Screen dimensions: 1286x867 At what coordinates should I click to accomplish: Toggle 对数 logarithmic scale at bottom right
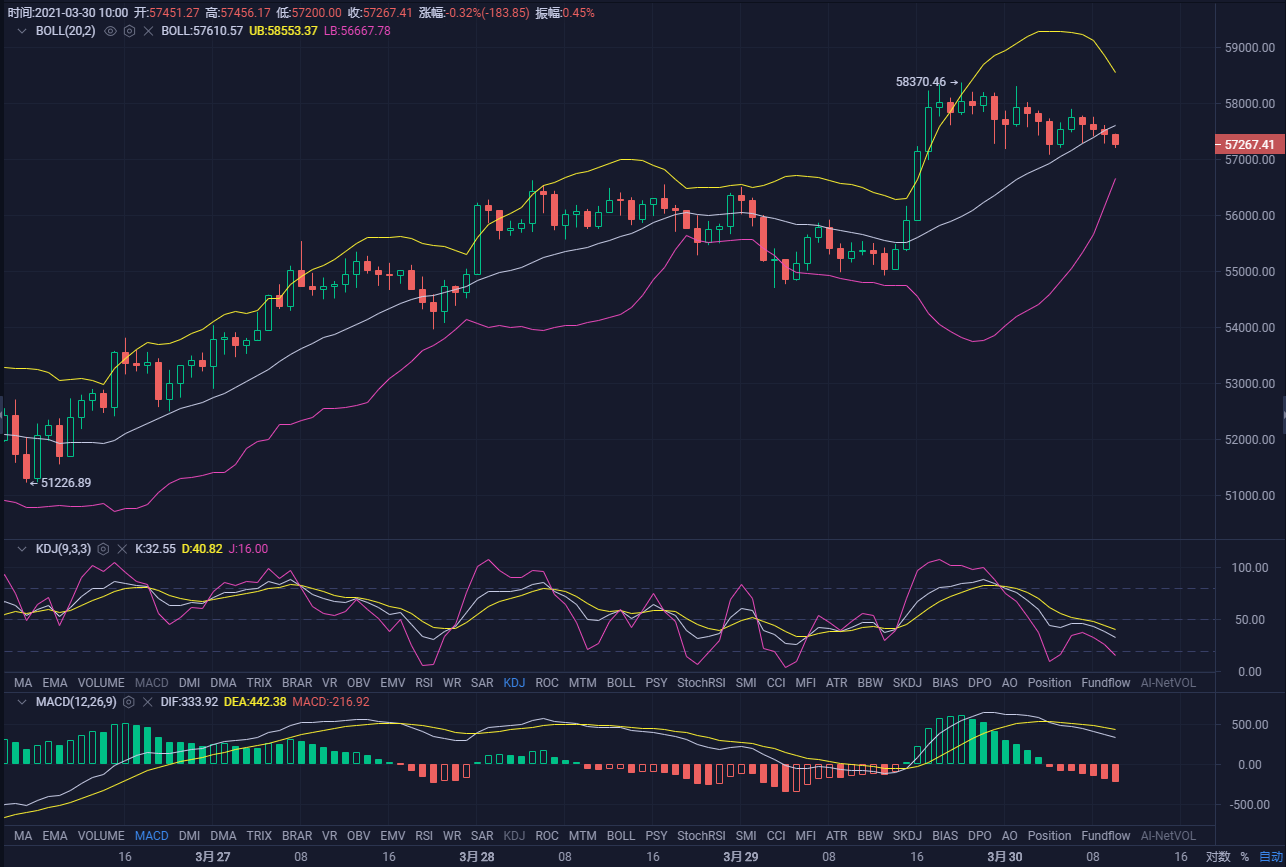point(1217,857)
